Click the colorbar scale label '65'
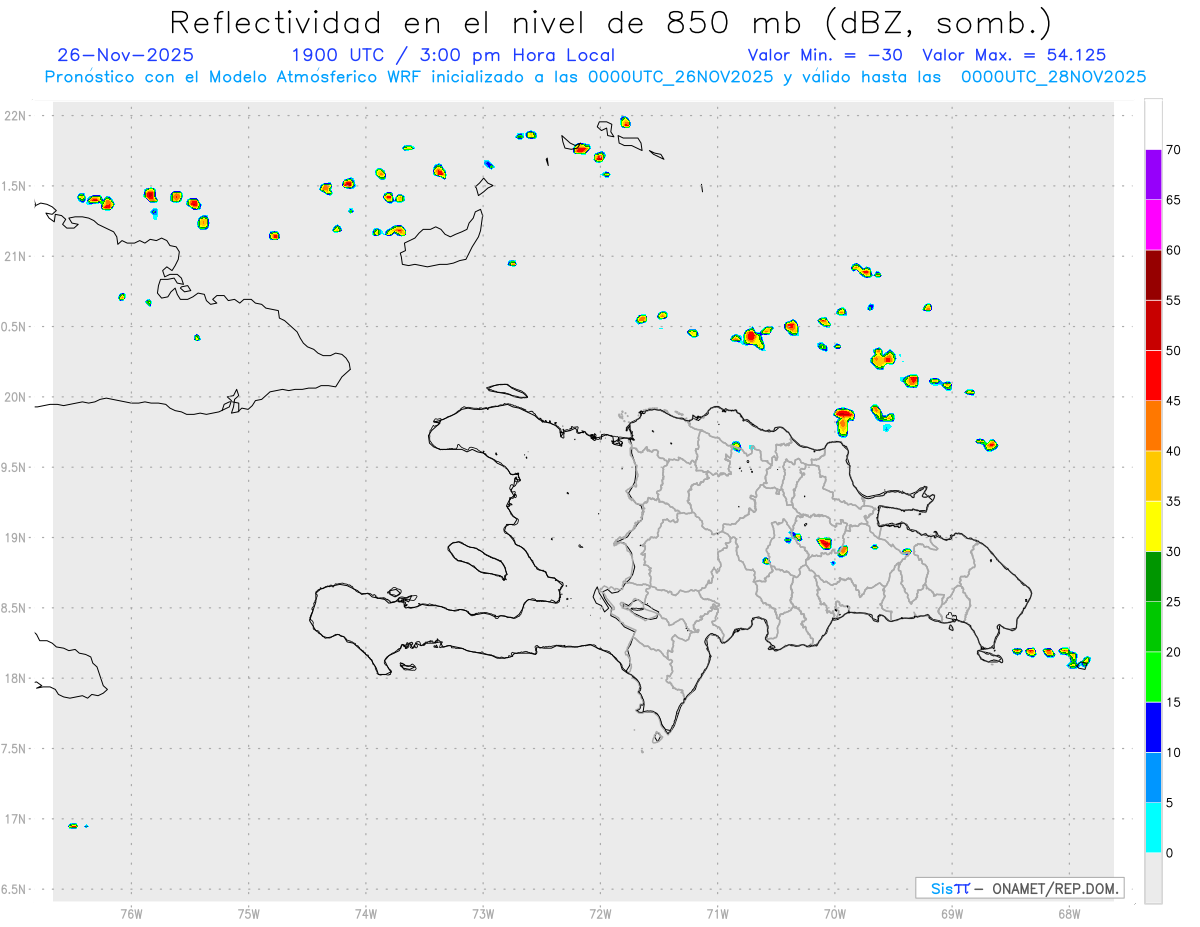 pyautogui.click(x=1174, y=200)
